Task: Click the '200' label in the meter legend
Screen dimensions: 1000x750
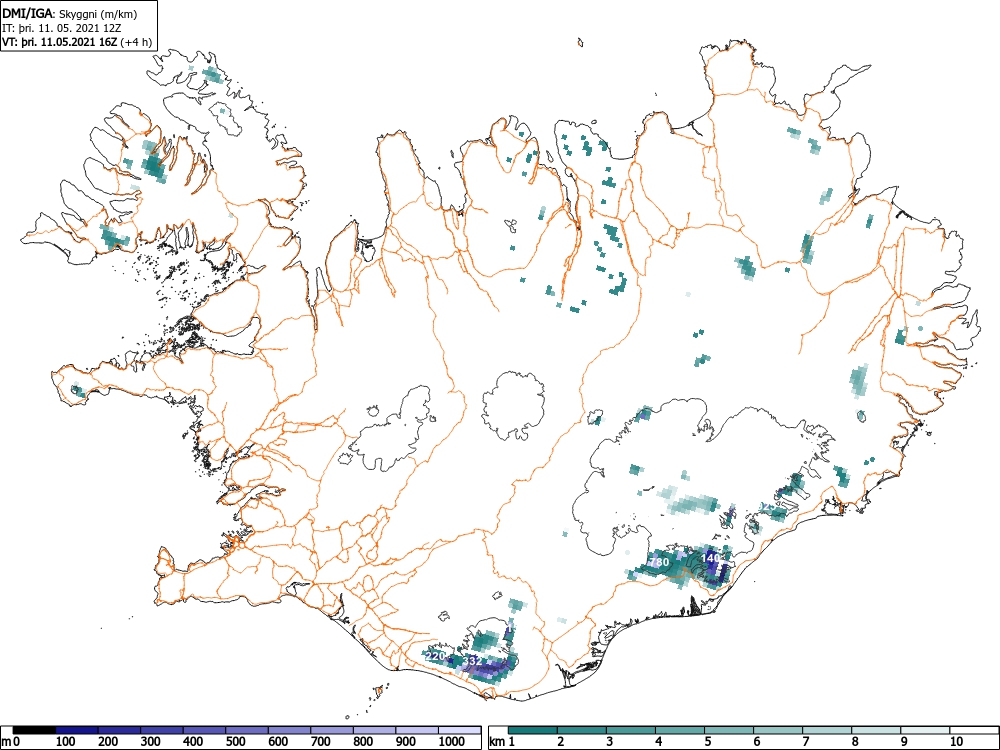Action: point(108,742)
